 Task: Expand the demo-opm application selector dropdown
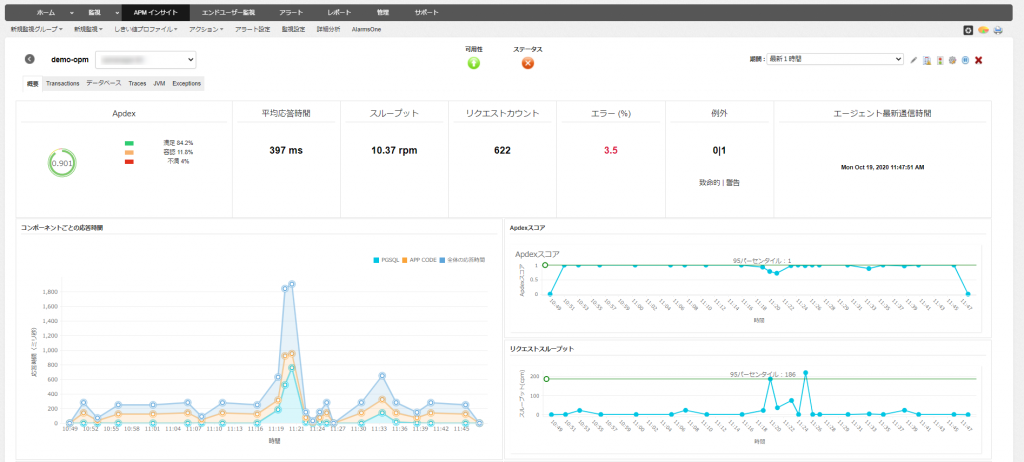tap(146, 60)
